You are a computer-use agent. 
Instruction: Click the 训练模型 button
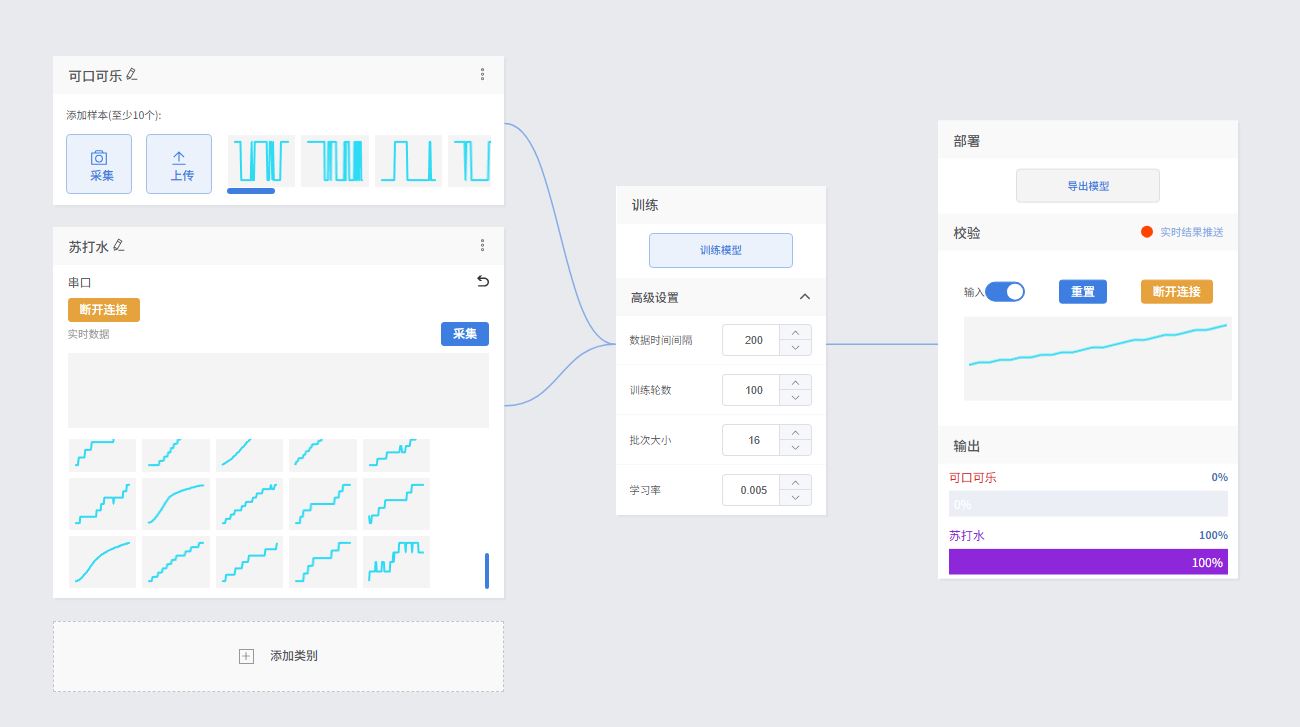click(x=720, y=250)
